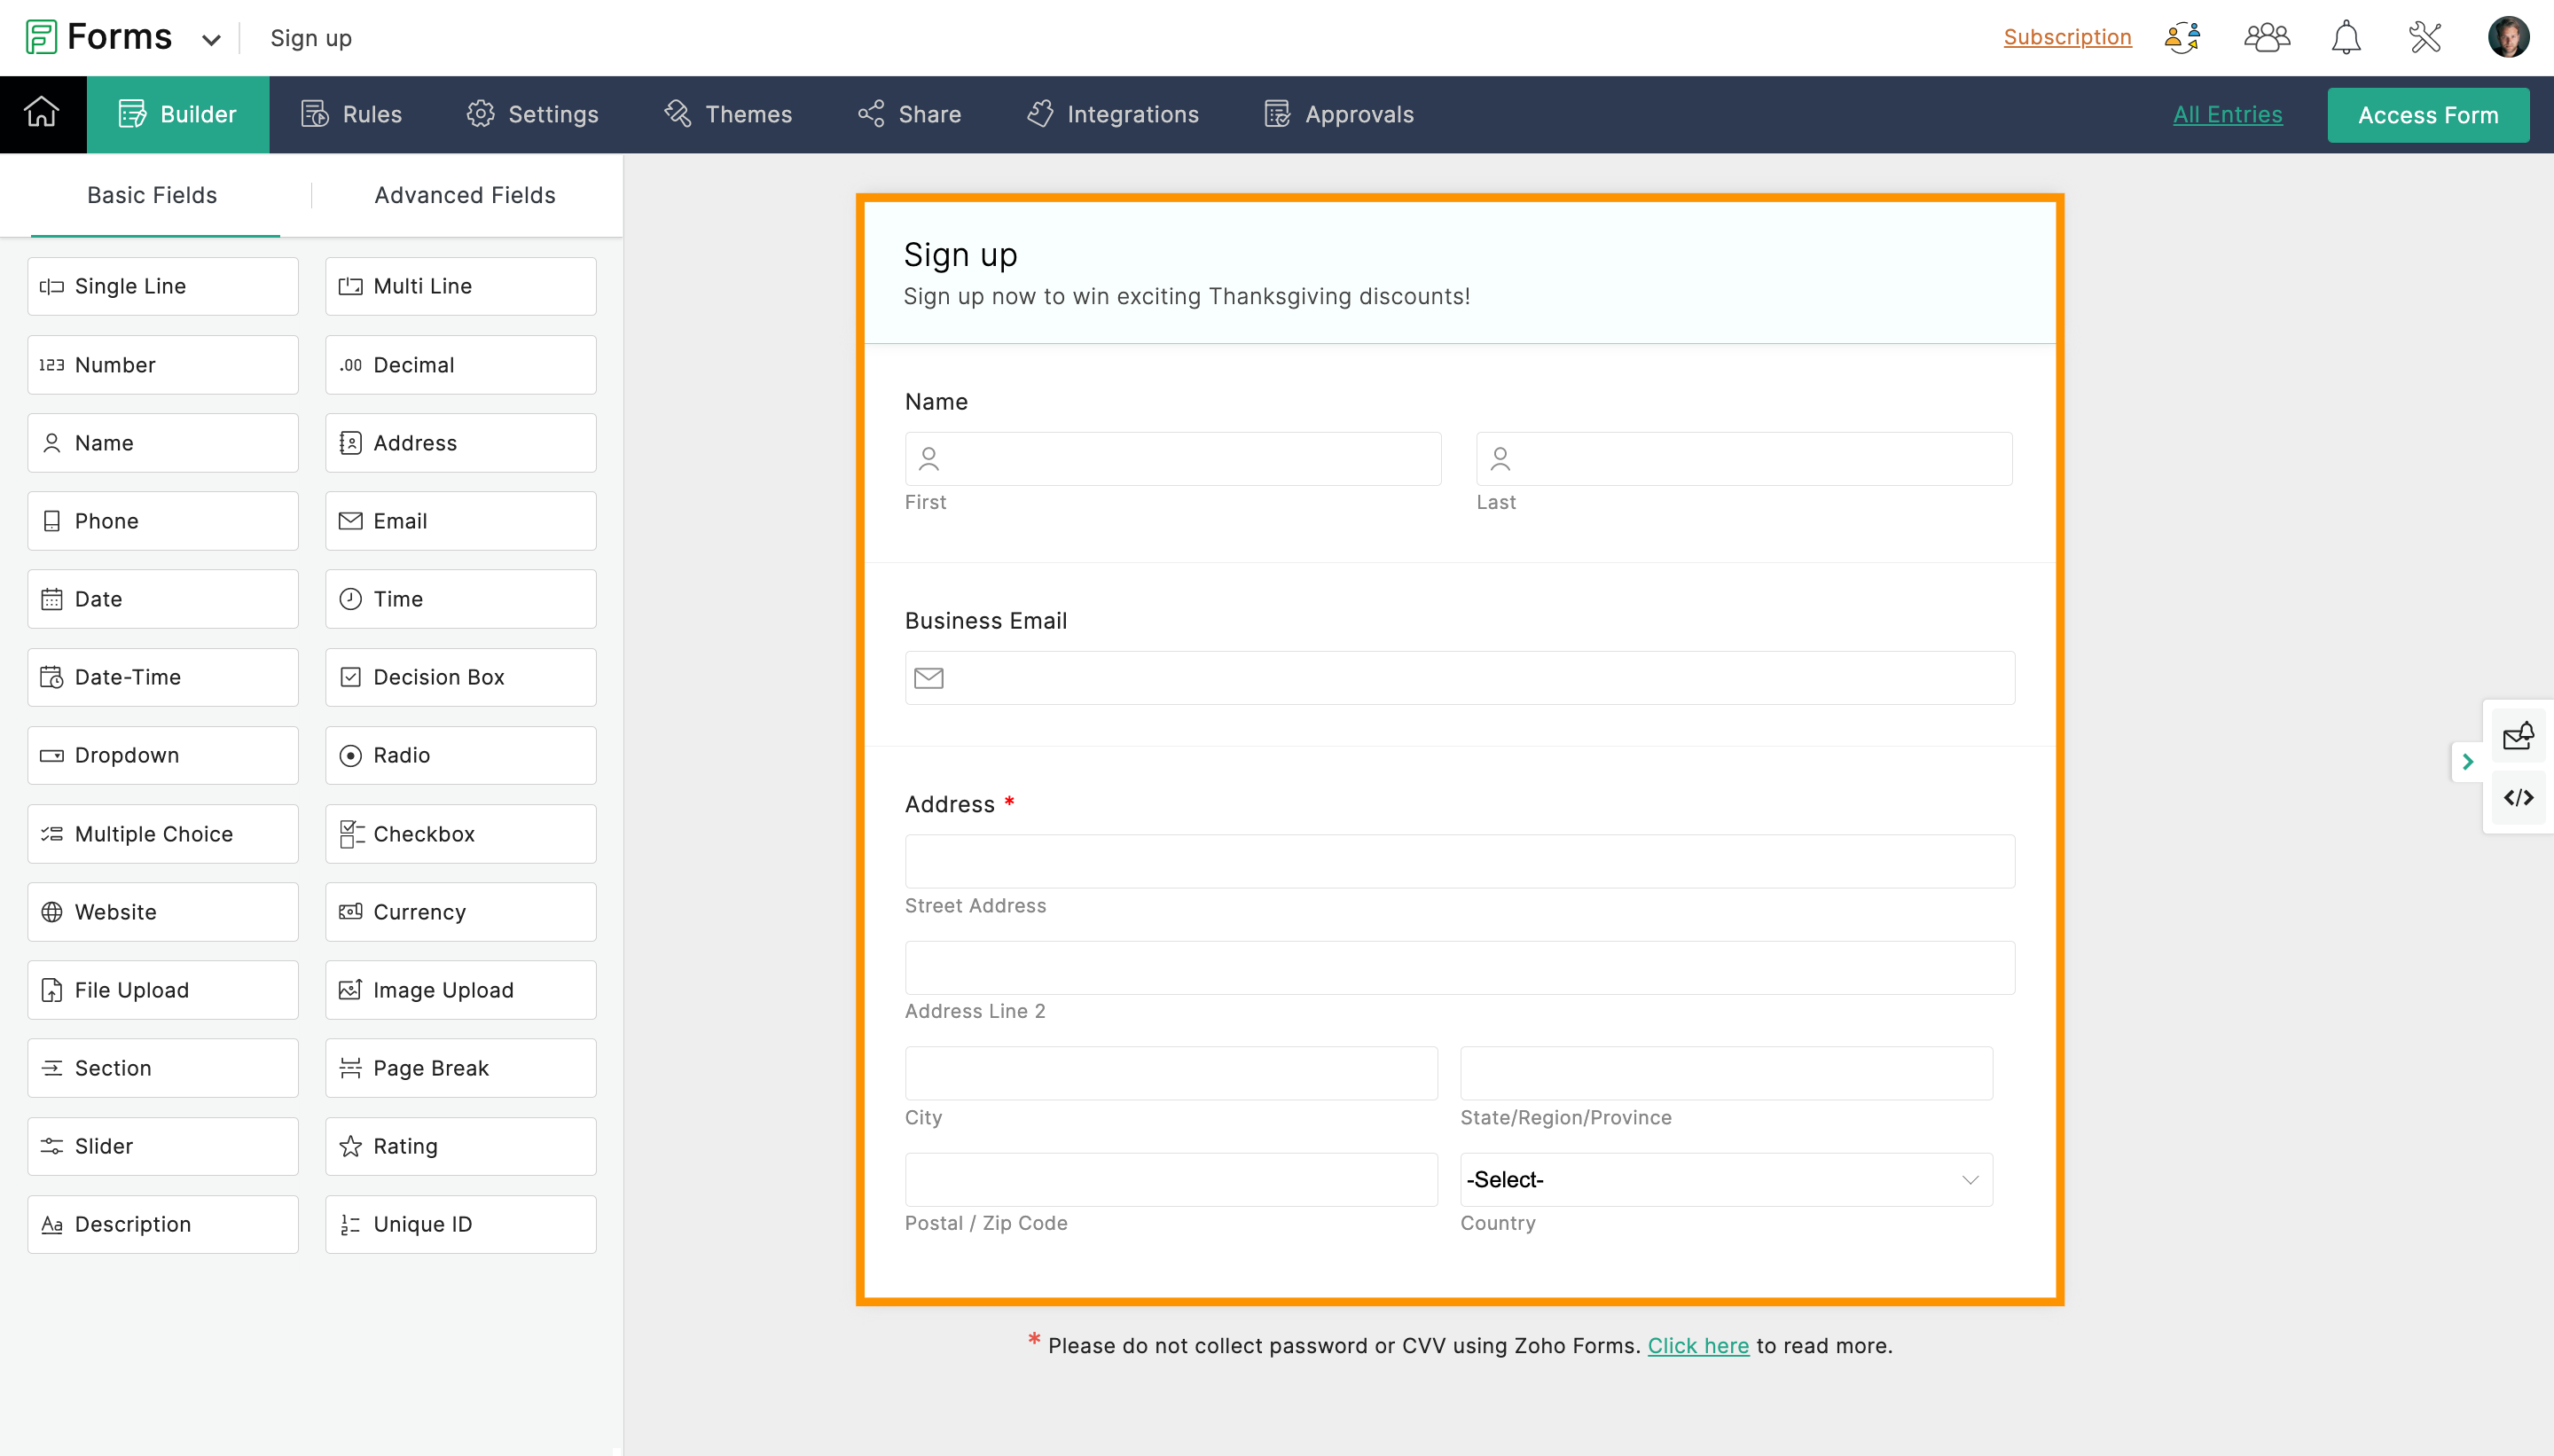The height and width of the screenshot is (1456, 2554).
Task: Open the users panel via people icon
Action: click(2266, 37)
